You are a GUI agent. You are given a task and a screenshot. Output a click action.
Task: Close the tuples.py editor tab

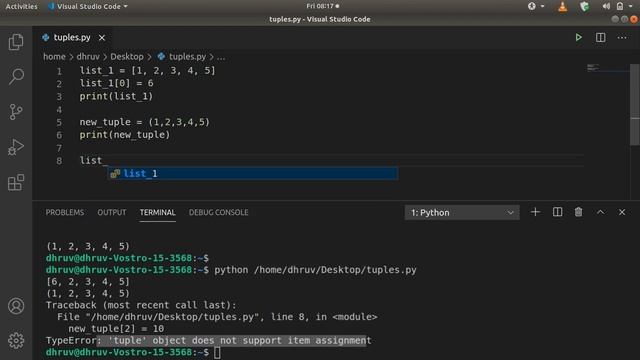click(x=102, y=38)
